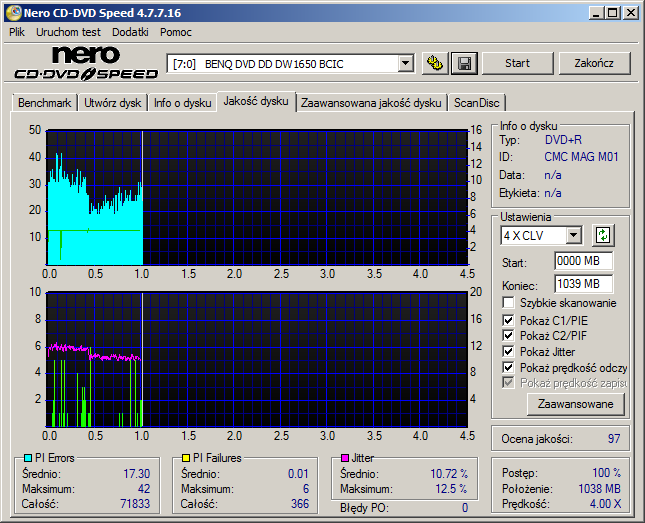Open the Dodatki menu
This screenshot has height=523, width=645.
130,32
